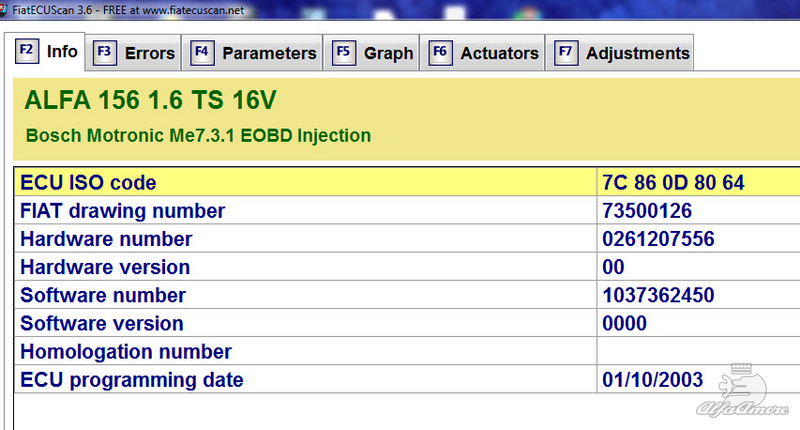Click the F3 key icon beside Errors
Image resolution: width=800 pixels, height=430 pixels.
105,53
